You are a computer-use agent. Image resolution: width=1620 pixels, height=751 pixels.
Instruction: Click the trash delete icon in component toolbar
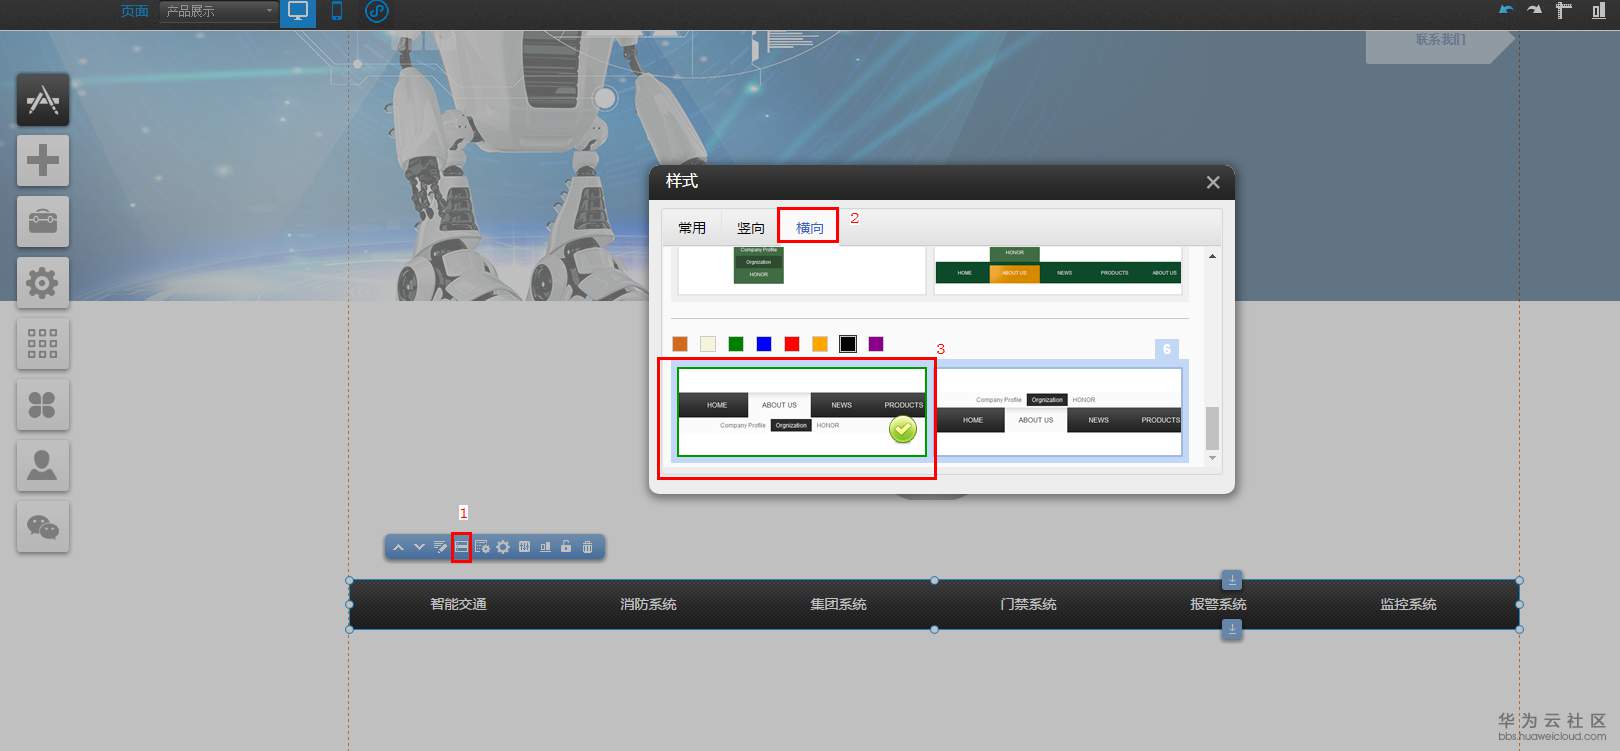pyautogui.click(x=587, y=547)
